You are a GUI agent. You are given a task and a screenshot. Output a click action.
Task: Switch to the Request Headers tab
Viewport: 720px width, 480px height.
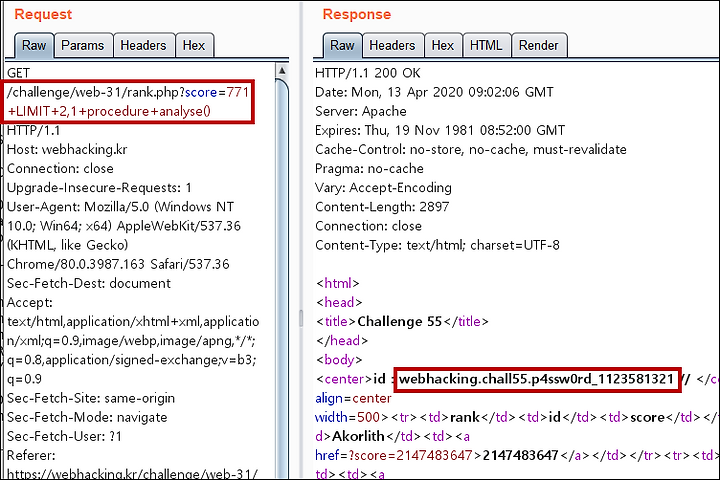[144, 45]
